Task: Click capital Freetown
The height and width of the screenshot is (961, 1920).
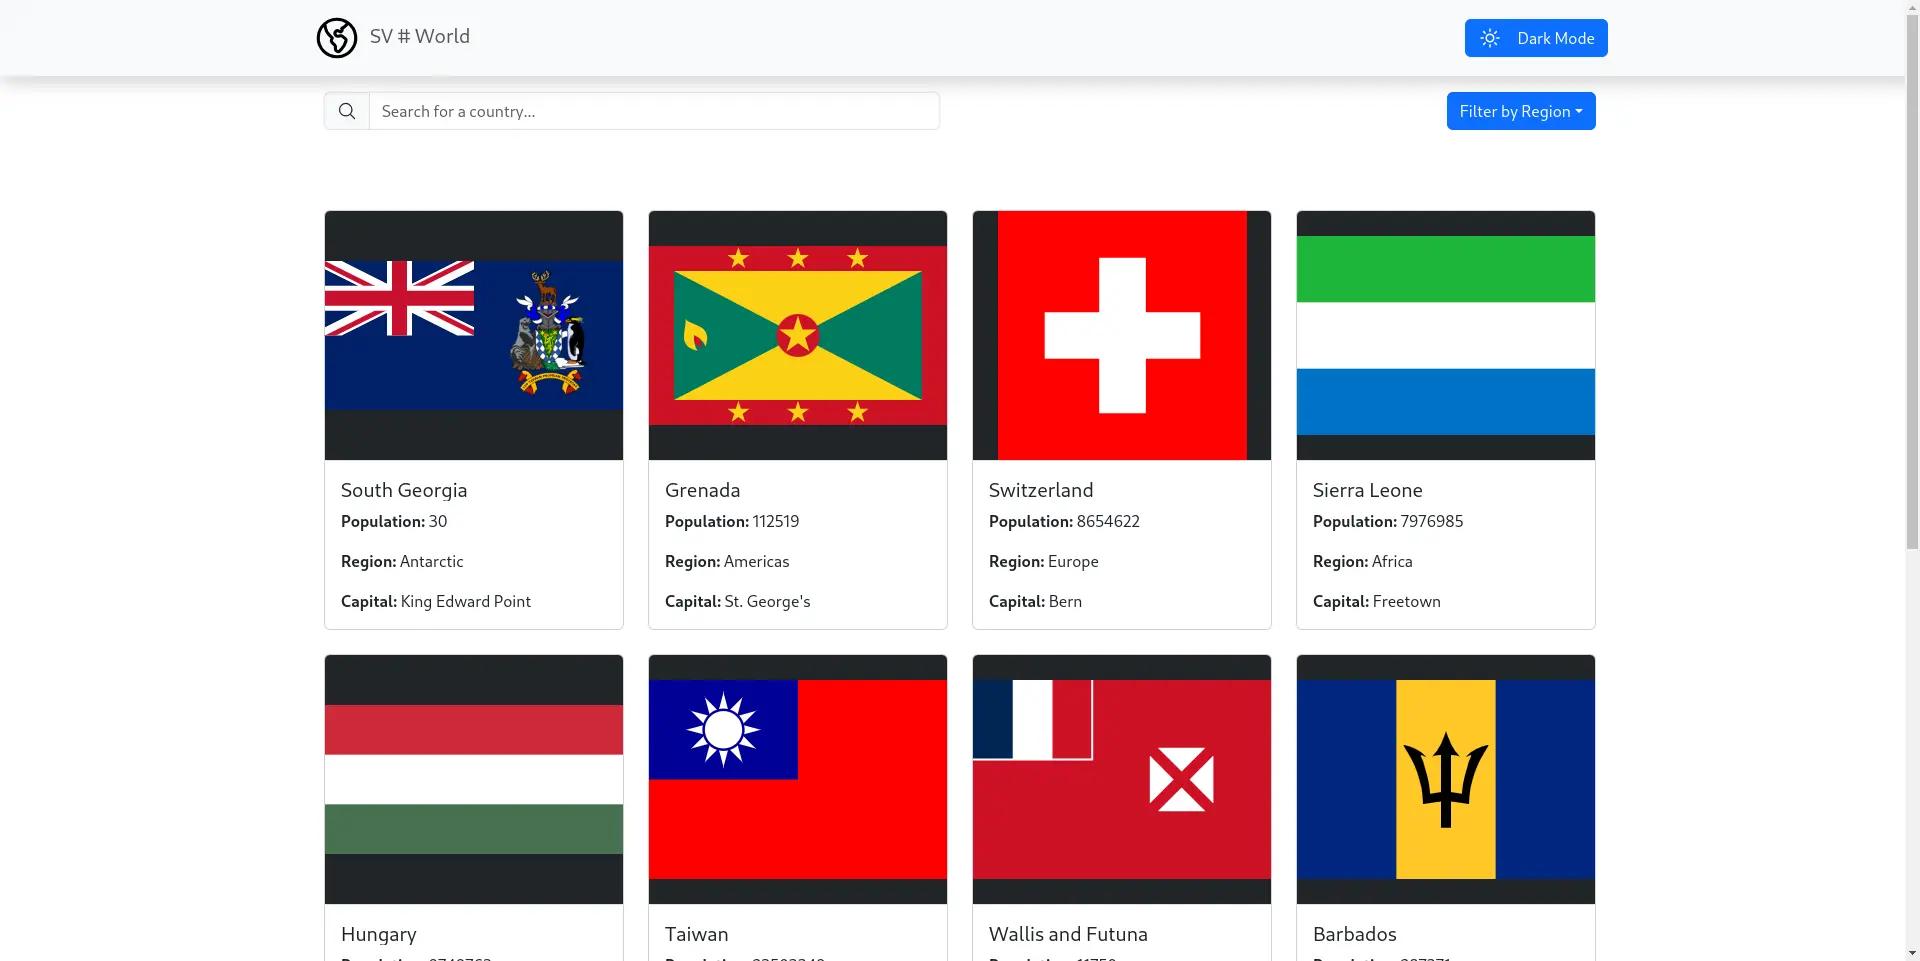Action: click(1407, 601)
